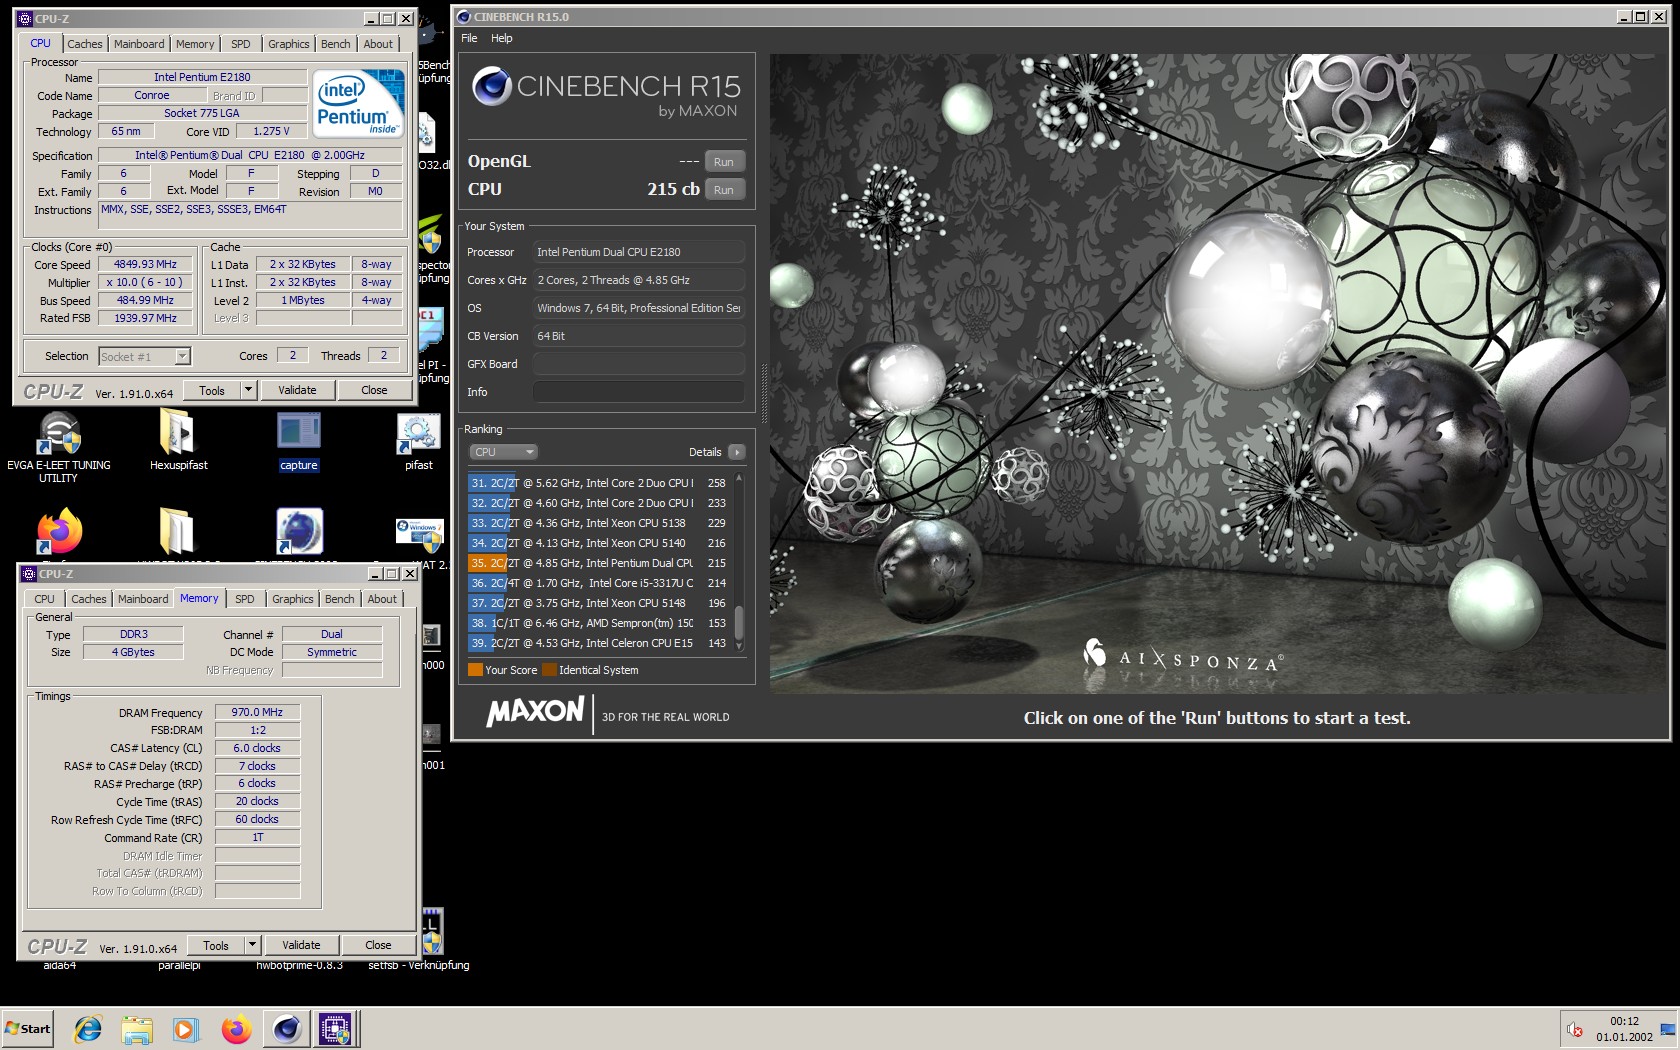Open the File menu in Cinebench

click(469, 38)
